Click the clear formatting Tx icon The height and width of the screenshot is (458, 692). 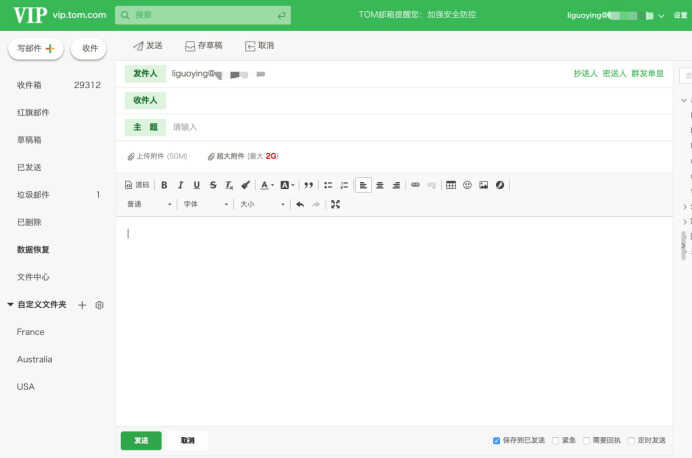click(x=229, y=185)
